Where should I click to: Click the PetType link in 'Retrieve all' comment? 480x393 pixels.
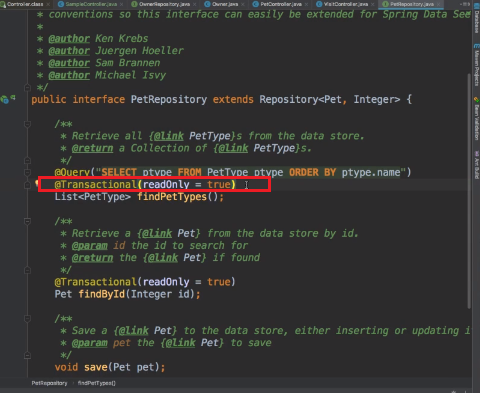pos(210,136)
